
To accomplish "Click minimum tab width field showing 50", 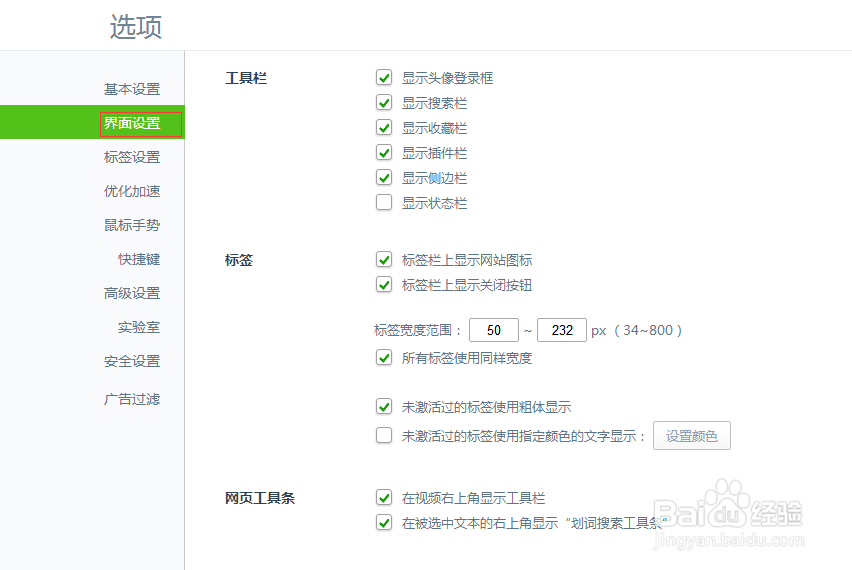I will [x=493, y=330].
